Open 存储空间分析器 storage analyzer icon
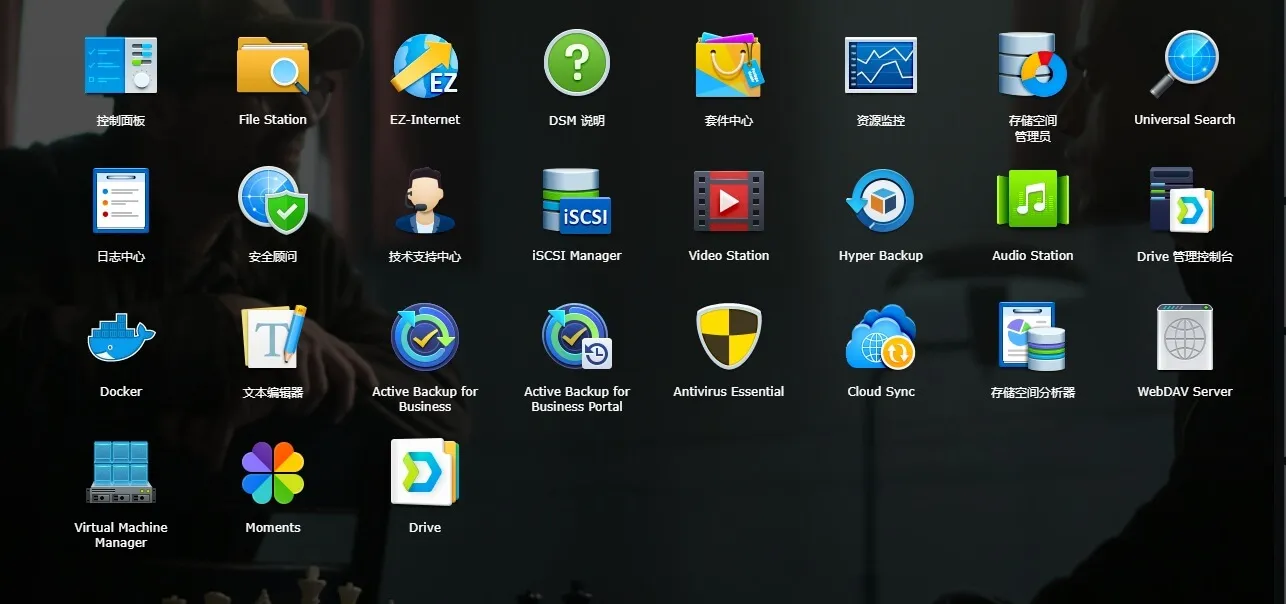The width and height of the screenshot is (1286, 604). (1033, 337)
